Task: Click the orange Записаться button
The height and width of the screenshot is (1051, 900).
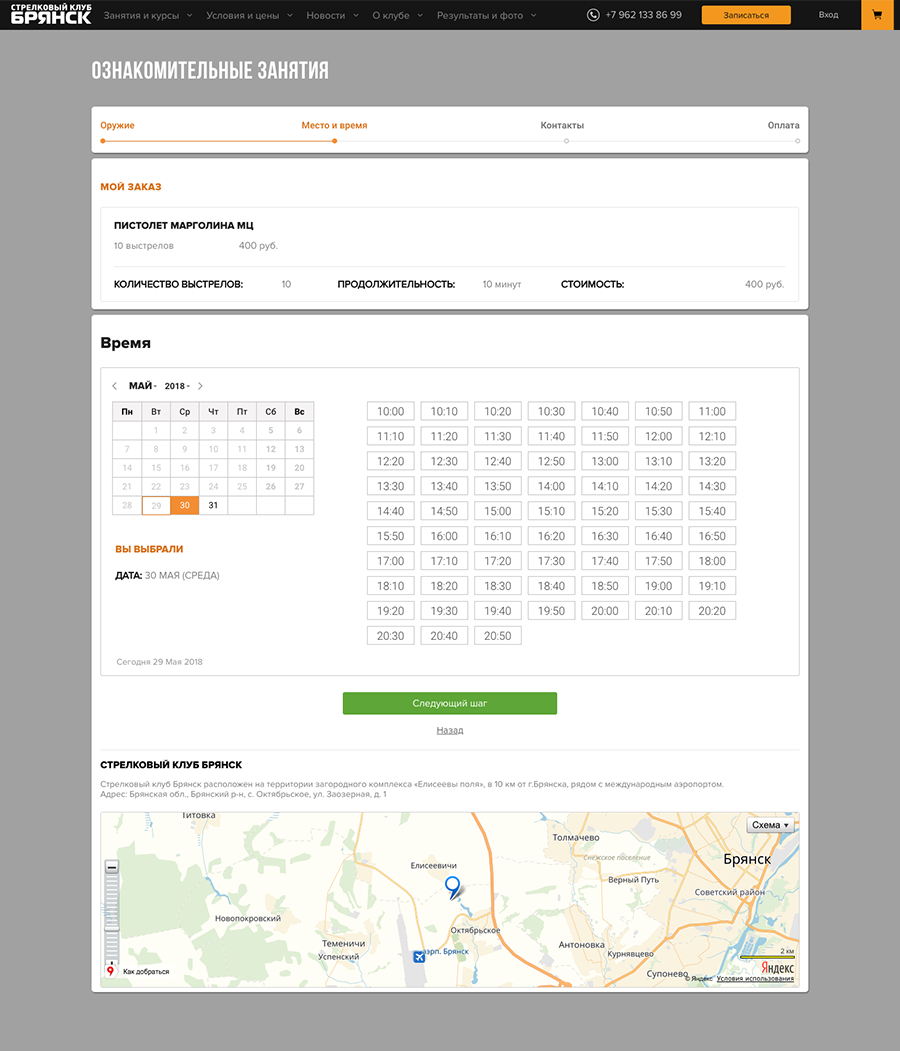Action: coord(746,15)
